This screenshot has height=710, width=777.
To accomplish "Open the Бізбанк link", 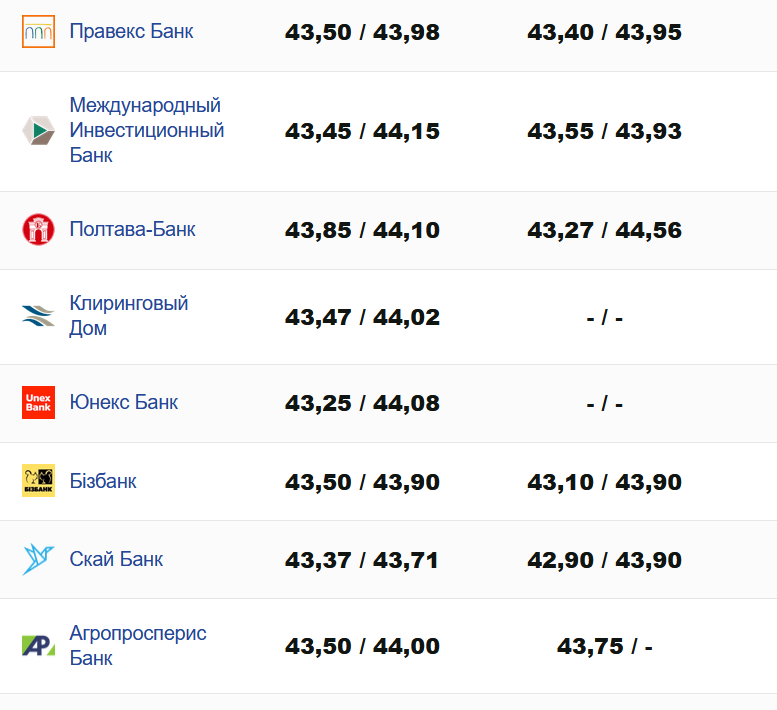I will tap(103, 481).
